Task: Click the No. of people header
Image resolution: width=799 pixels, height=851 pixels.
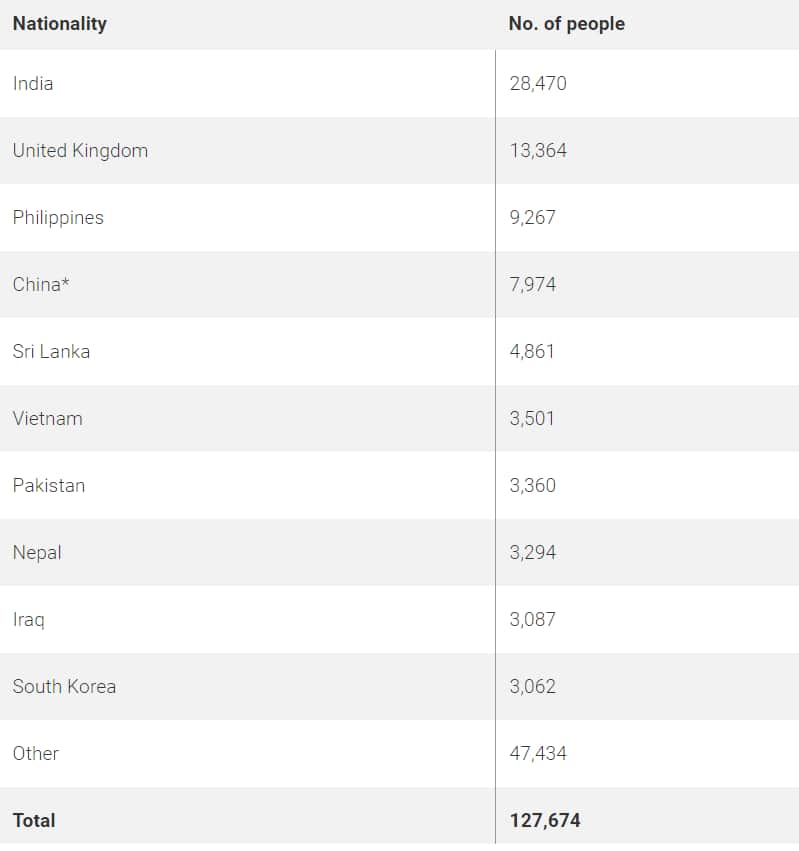Action: (x=566, y=24)
